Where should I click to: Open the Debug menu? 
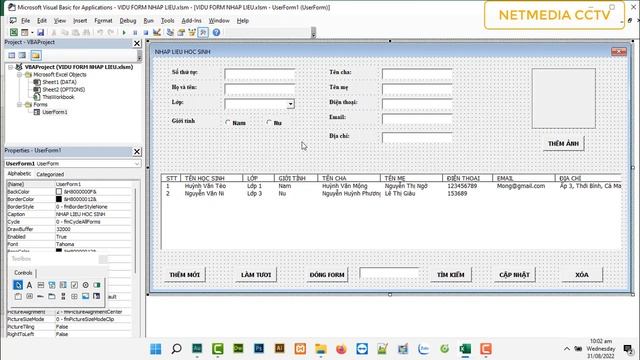128,20
